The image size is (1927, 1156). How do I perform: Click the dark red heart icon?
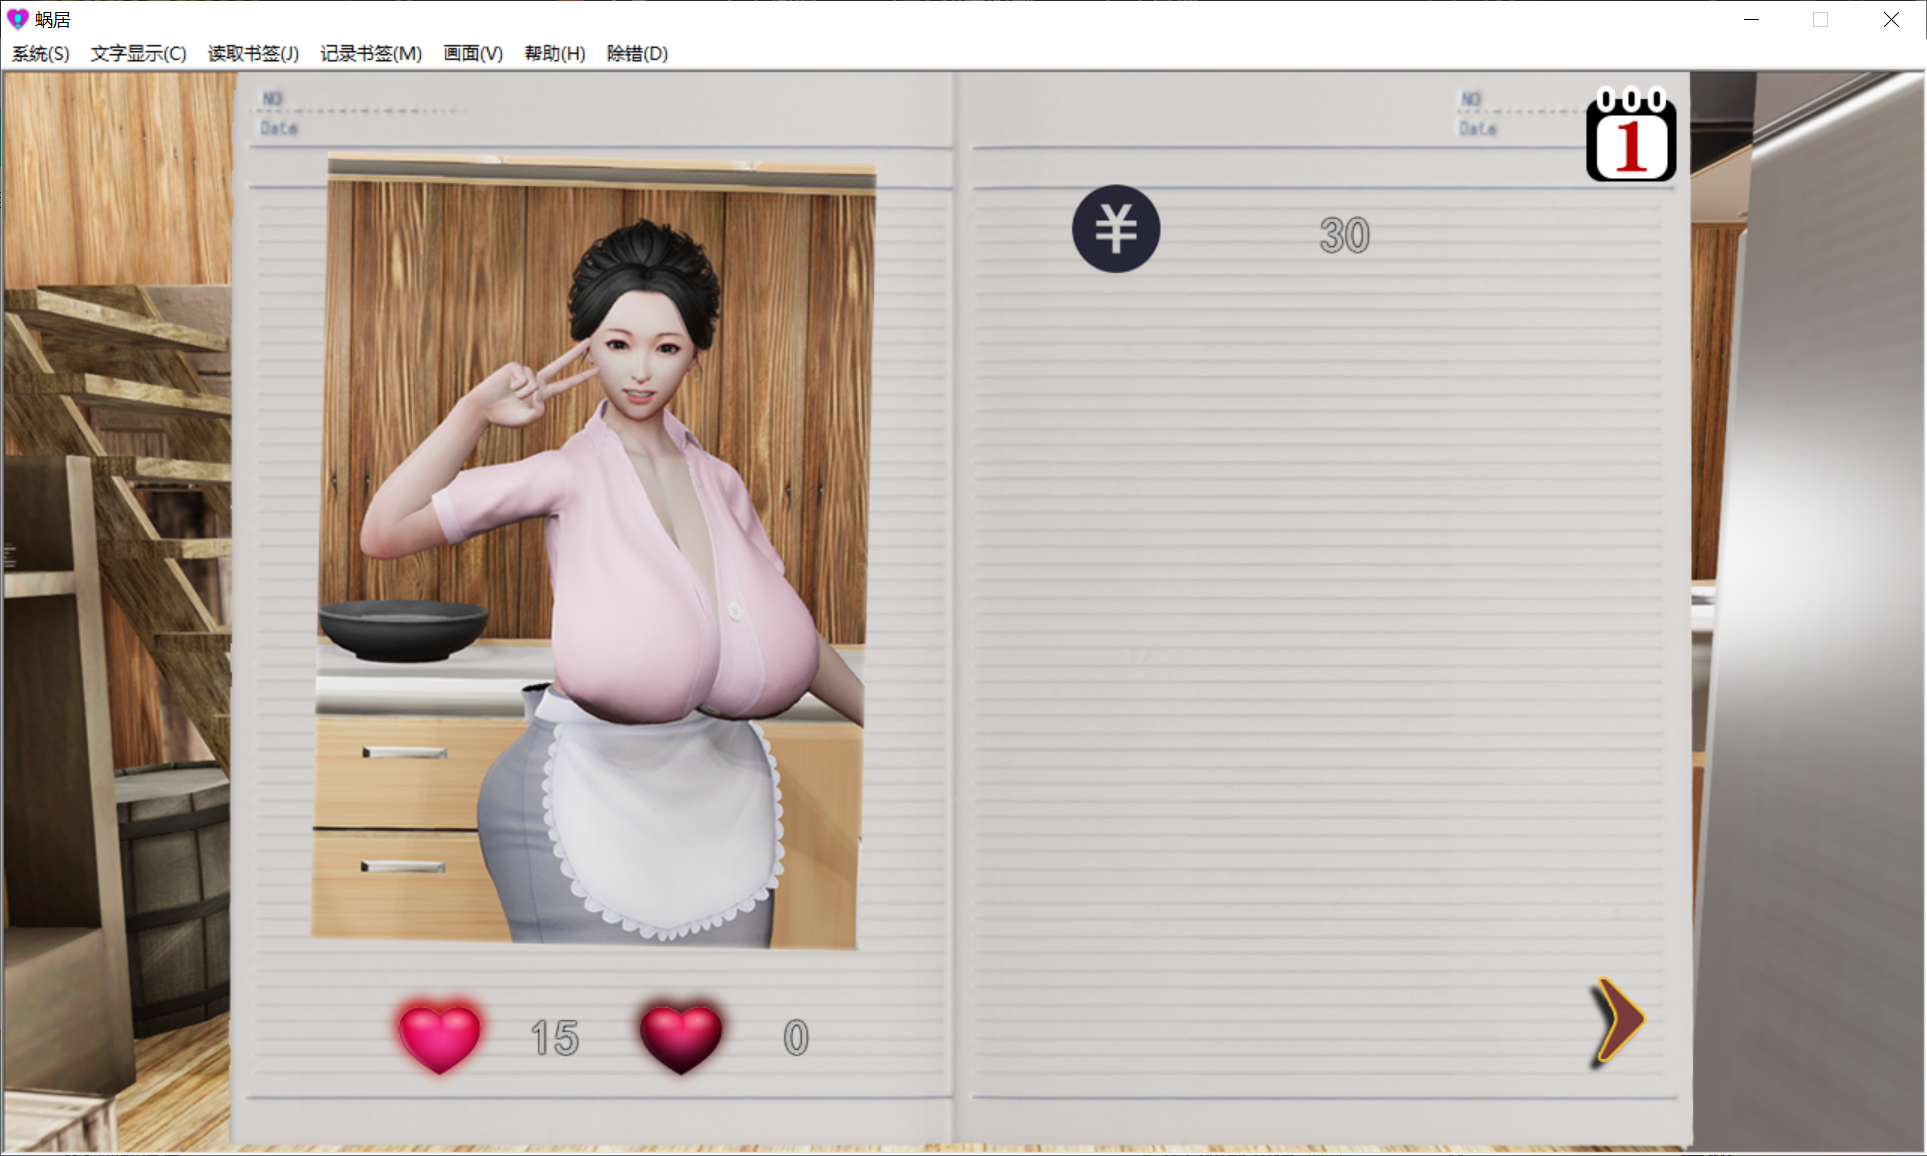(x=681, y=1037)
